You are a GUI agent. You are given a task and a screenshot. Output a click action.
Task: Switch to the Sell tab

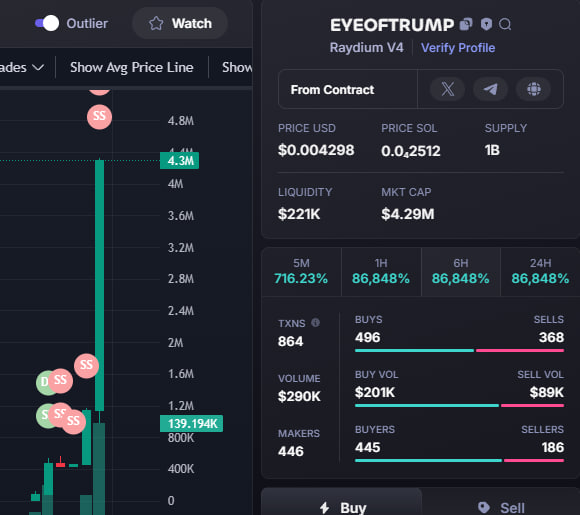[500, 503]
